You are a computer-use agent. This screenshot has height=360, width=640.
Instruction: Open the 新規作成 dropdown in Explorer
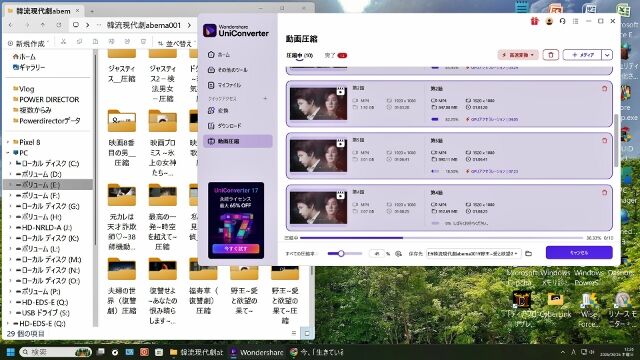tap(28, 43)
